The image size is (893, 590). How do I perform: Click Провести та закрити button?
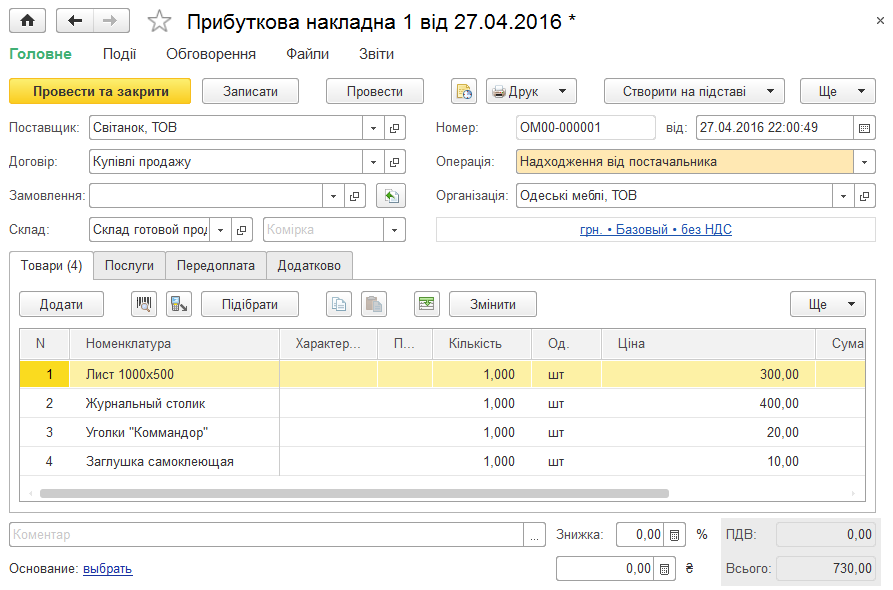tap(100, 91)
